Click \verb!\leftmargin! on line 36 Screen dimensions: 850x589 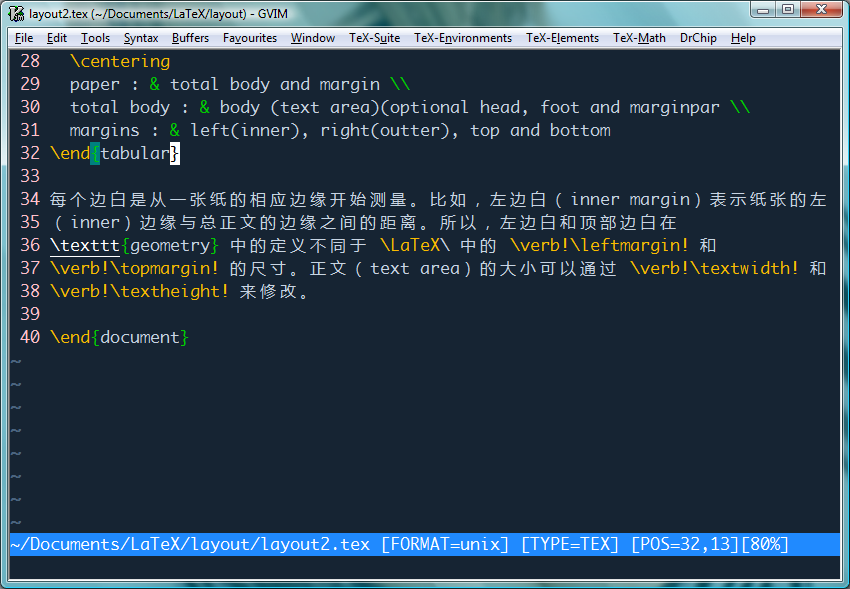[599, 245]
